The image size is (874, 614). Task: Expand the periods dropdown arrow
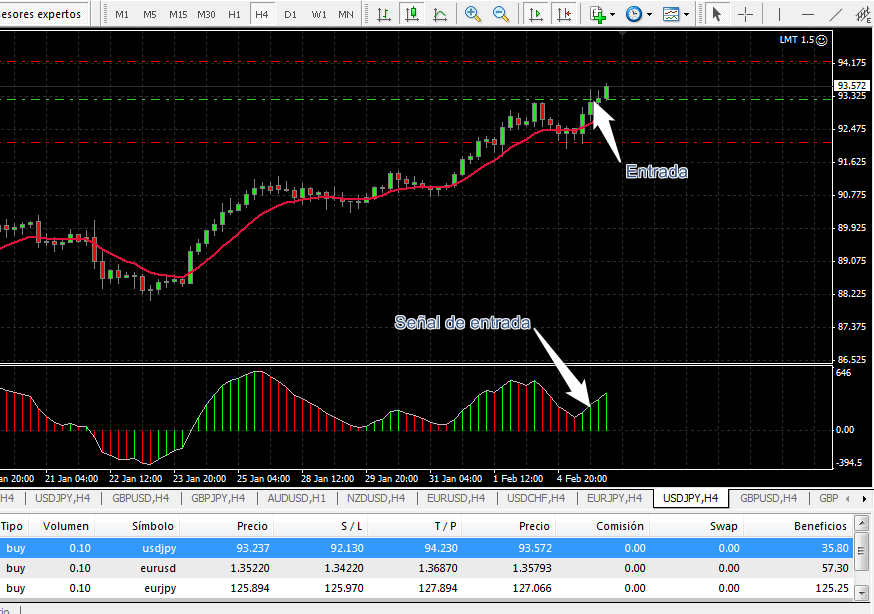click(649, 14)
